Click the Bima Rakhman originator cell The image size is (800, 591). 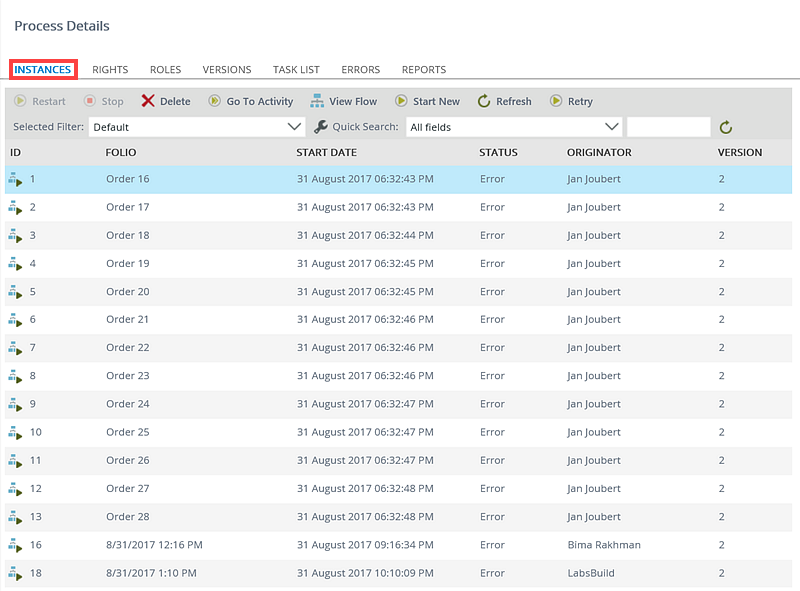(x=604, y=545)
